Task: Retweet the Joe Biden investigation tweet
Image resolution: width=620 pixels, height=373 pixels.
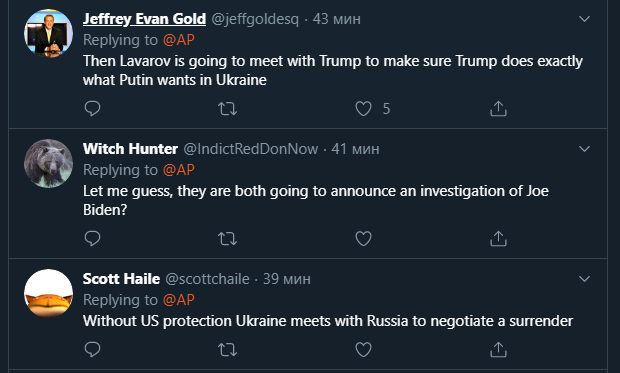Action: (x=228, y=239)
